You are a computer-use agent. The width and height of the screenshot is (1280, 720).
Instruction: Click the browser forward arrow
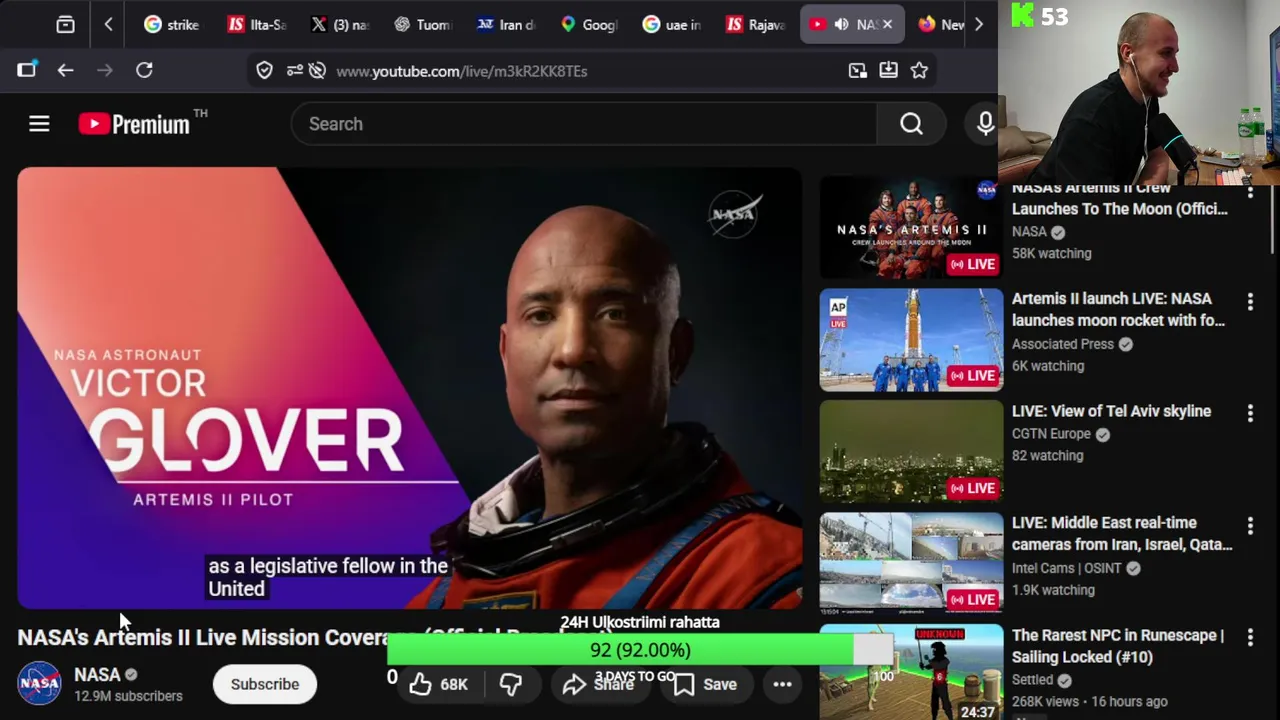point(105,70)
